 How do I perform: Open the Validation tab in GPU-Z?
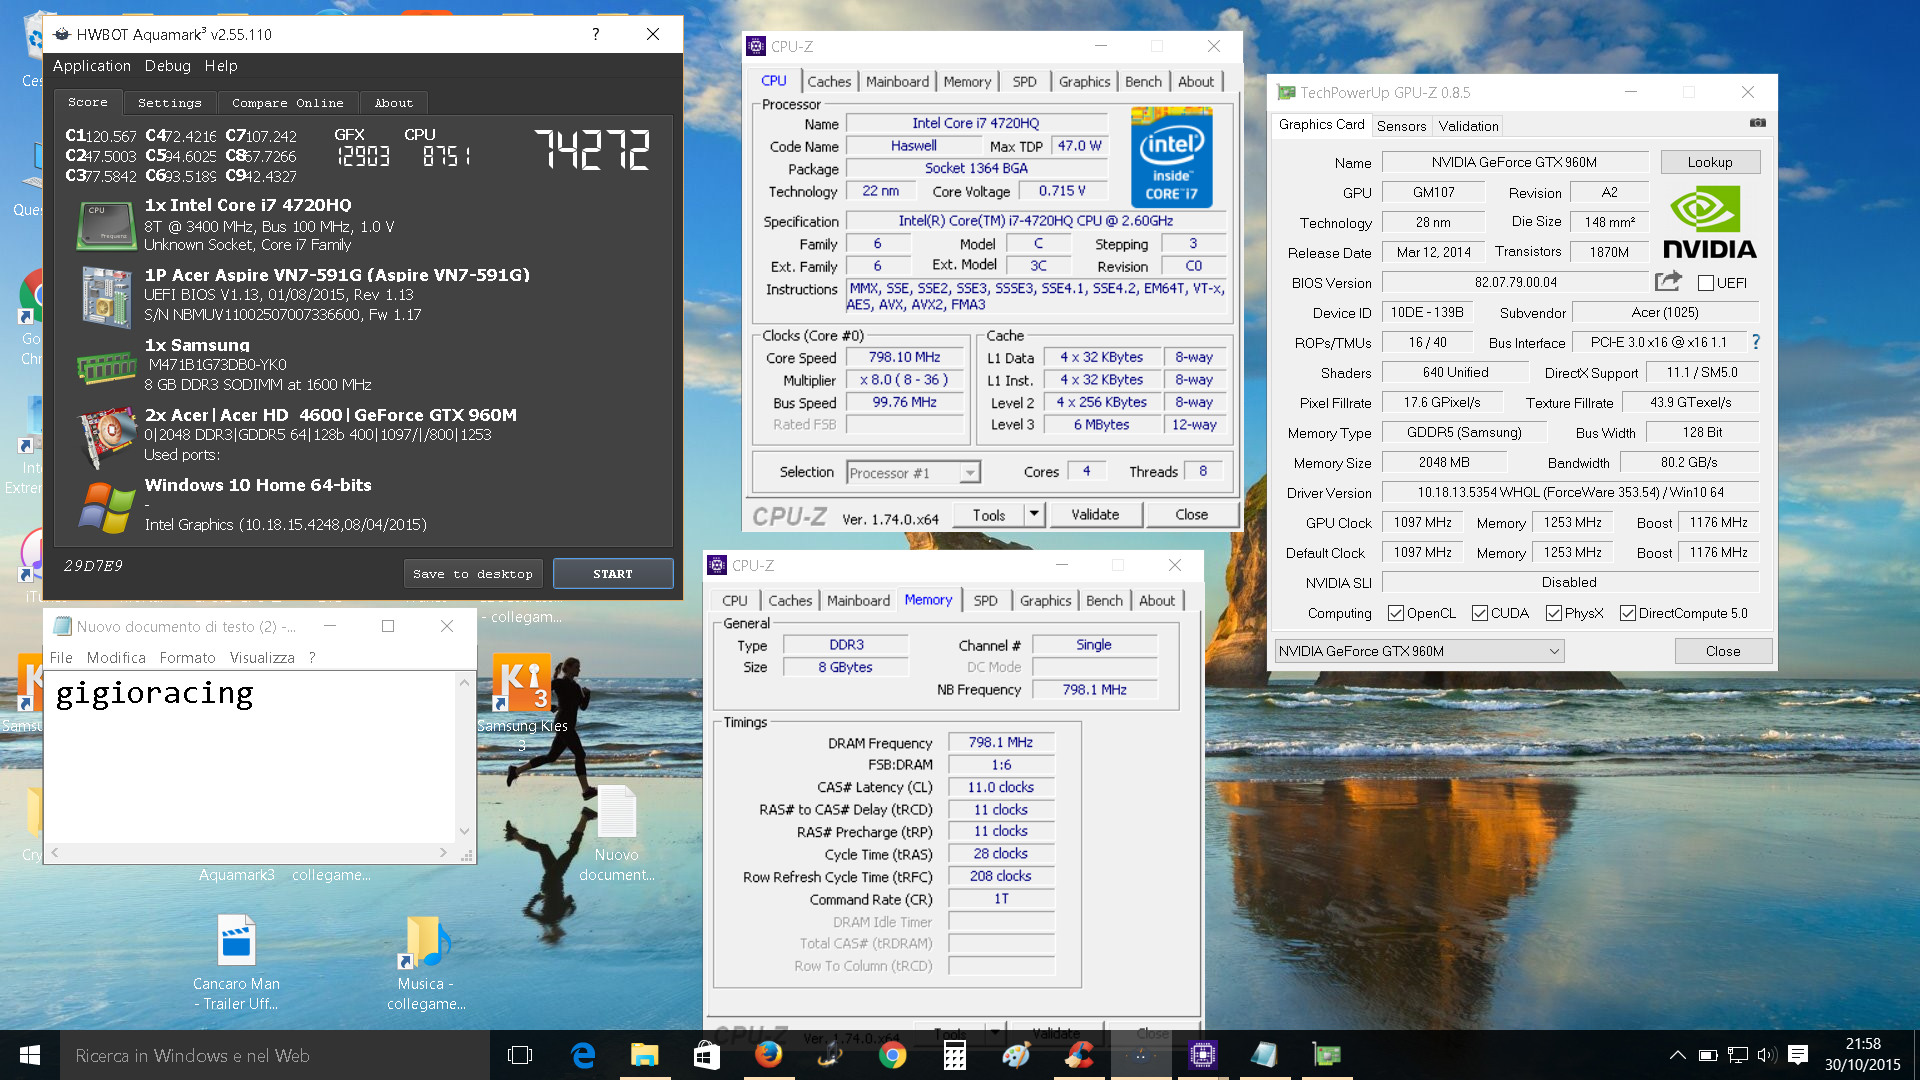[1468, 126]
